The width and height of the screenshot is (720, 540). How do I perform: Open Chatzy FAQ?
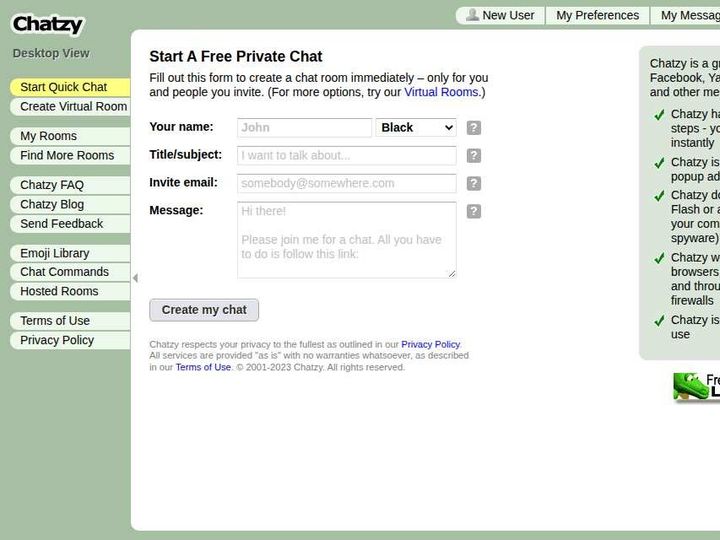pos(70,185)
